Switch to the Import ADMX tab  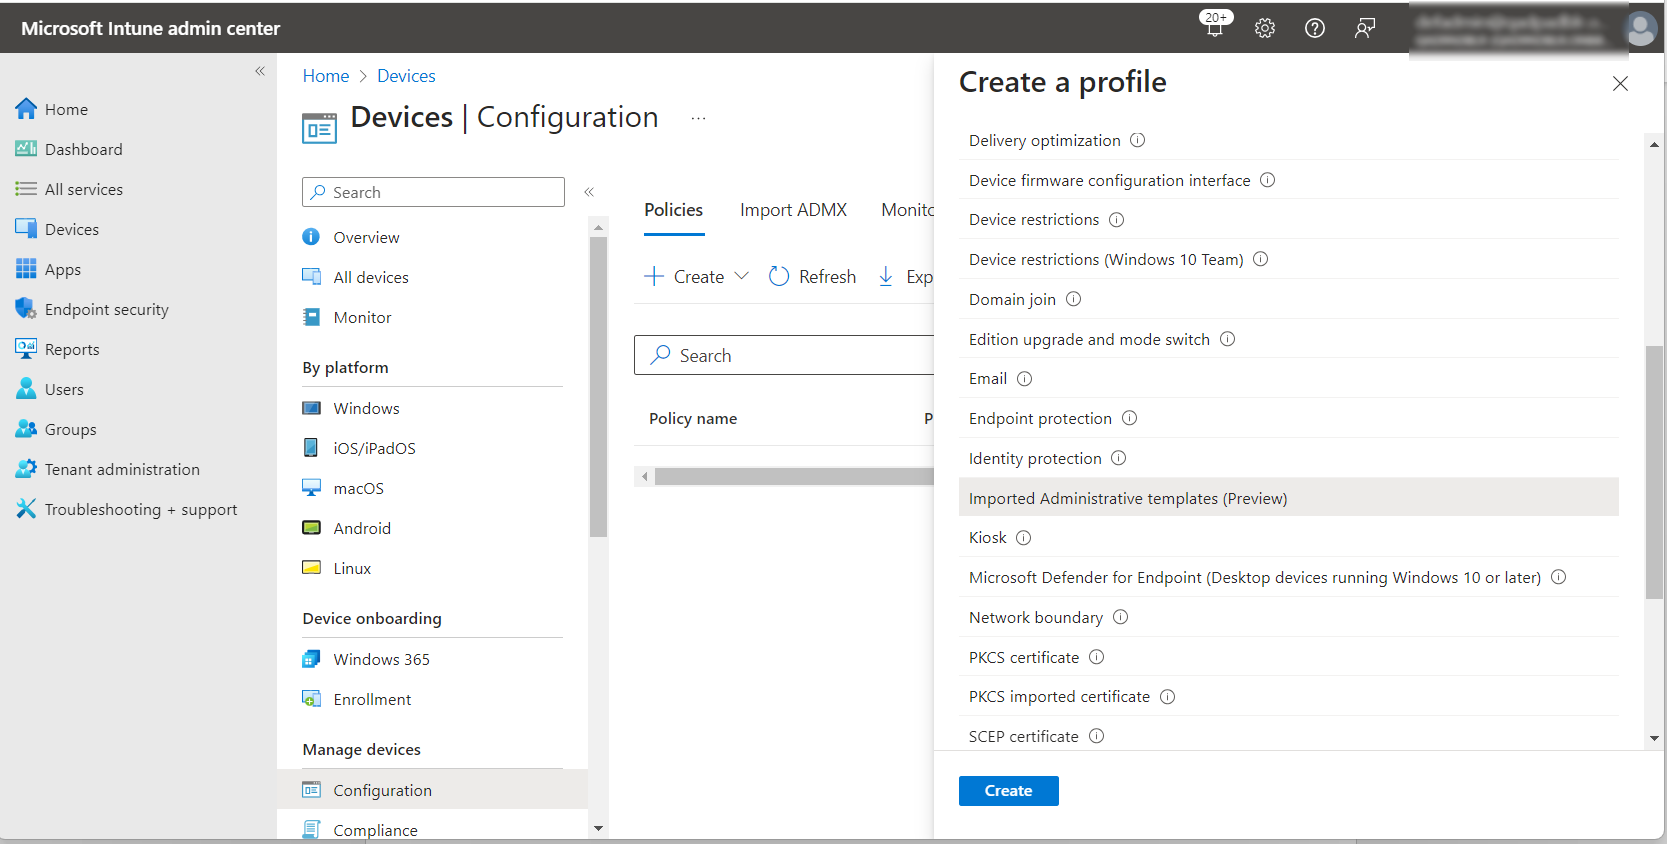(793, 210)
